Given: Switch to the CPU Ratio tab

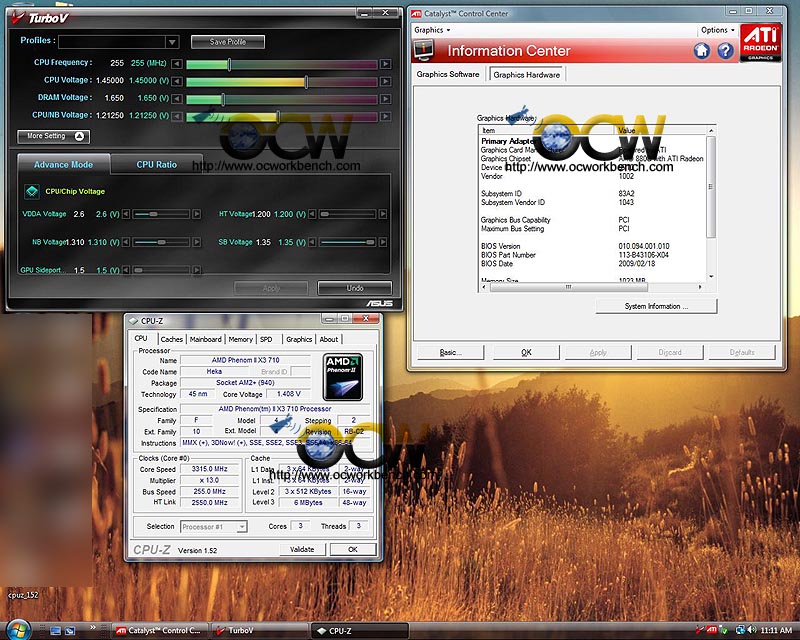Looking at the screenshot, I should click(157, 164).
